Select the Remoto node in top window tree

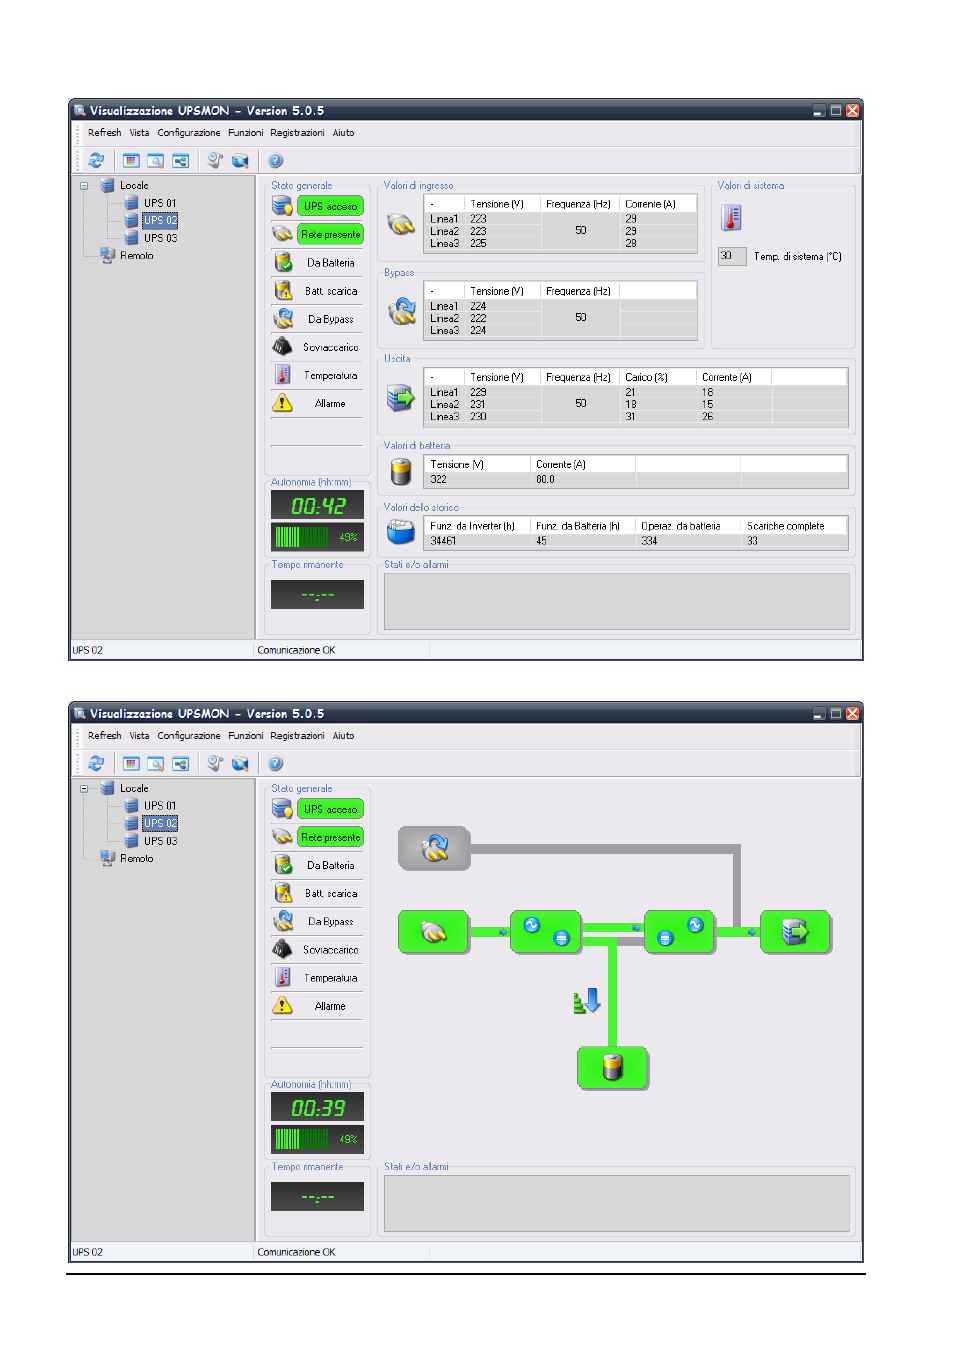(x=137, y=255)
